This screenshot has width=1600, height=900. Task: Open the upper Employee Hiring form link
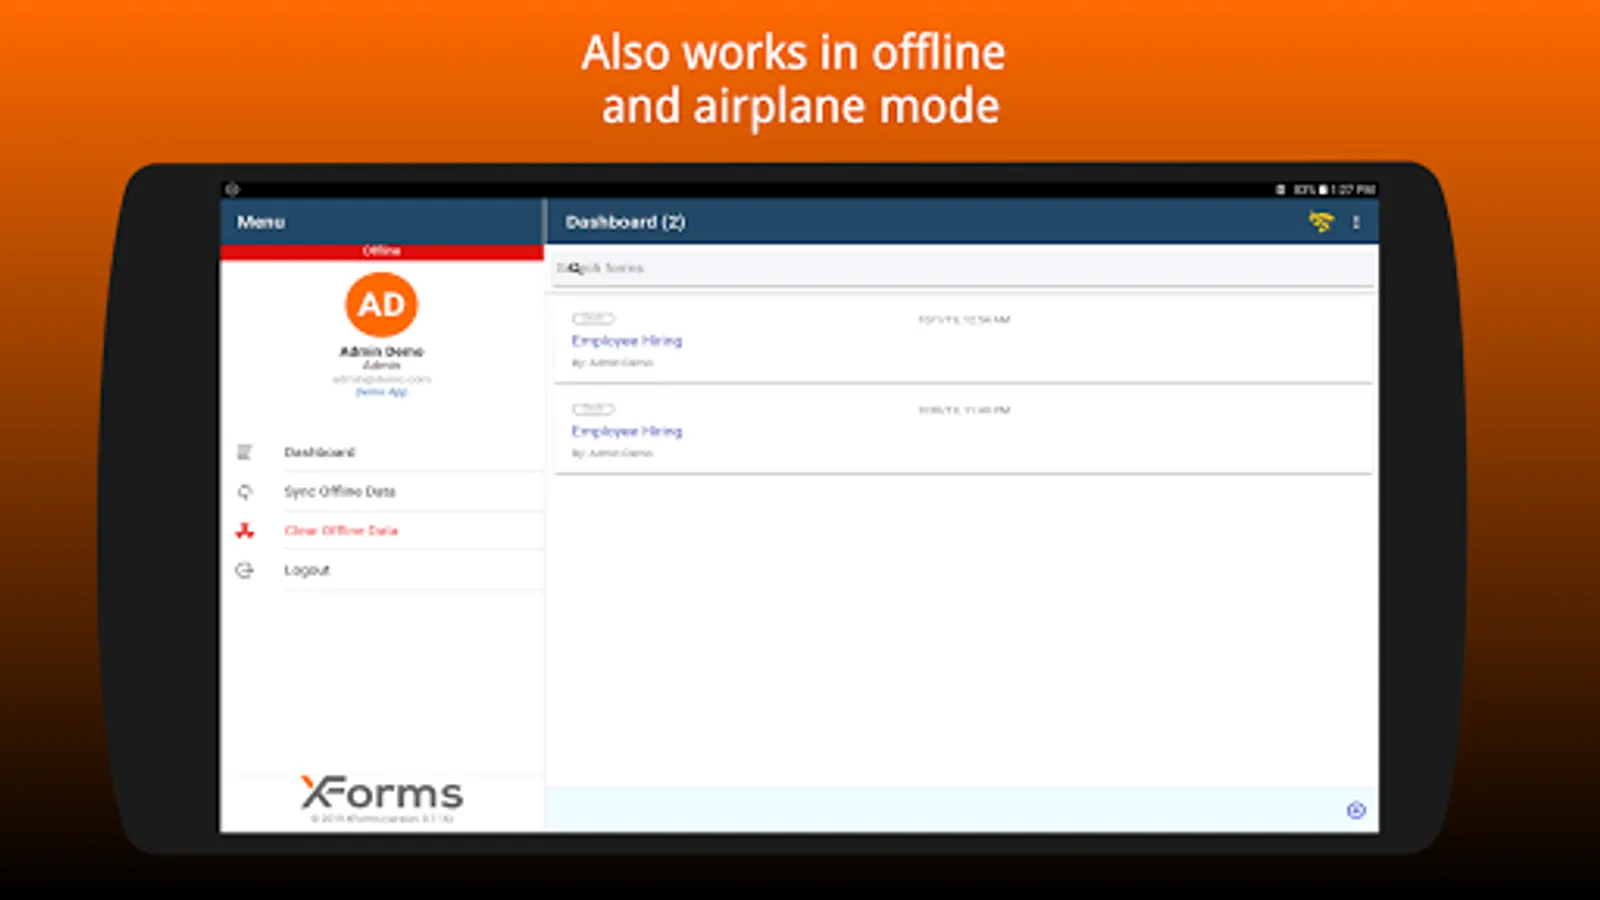(627, 341)
